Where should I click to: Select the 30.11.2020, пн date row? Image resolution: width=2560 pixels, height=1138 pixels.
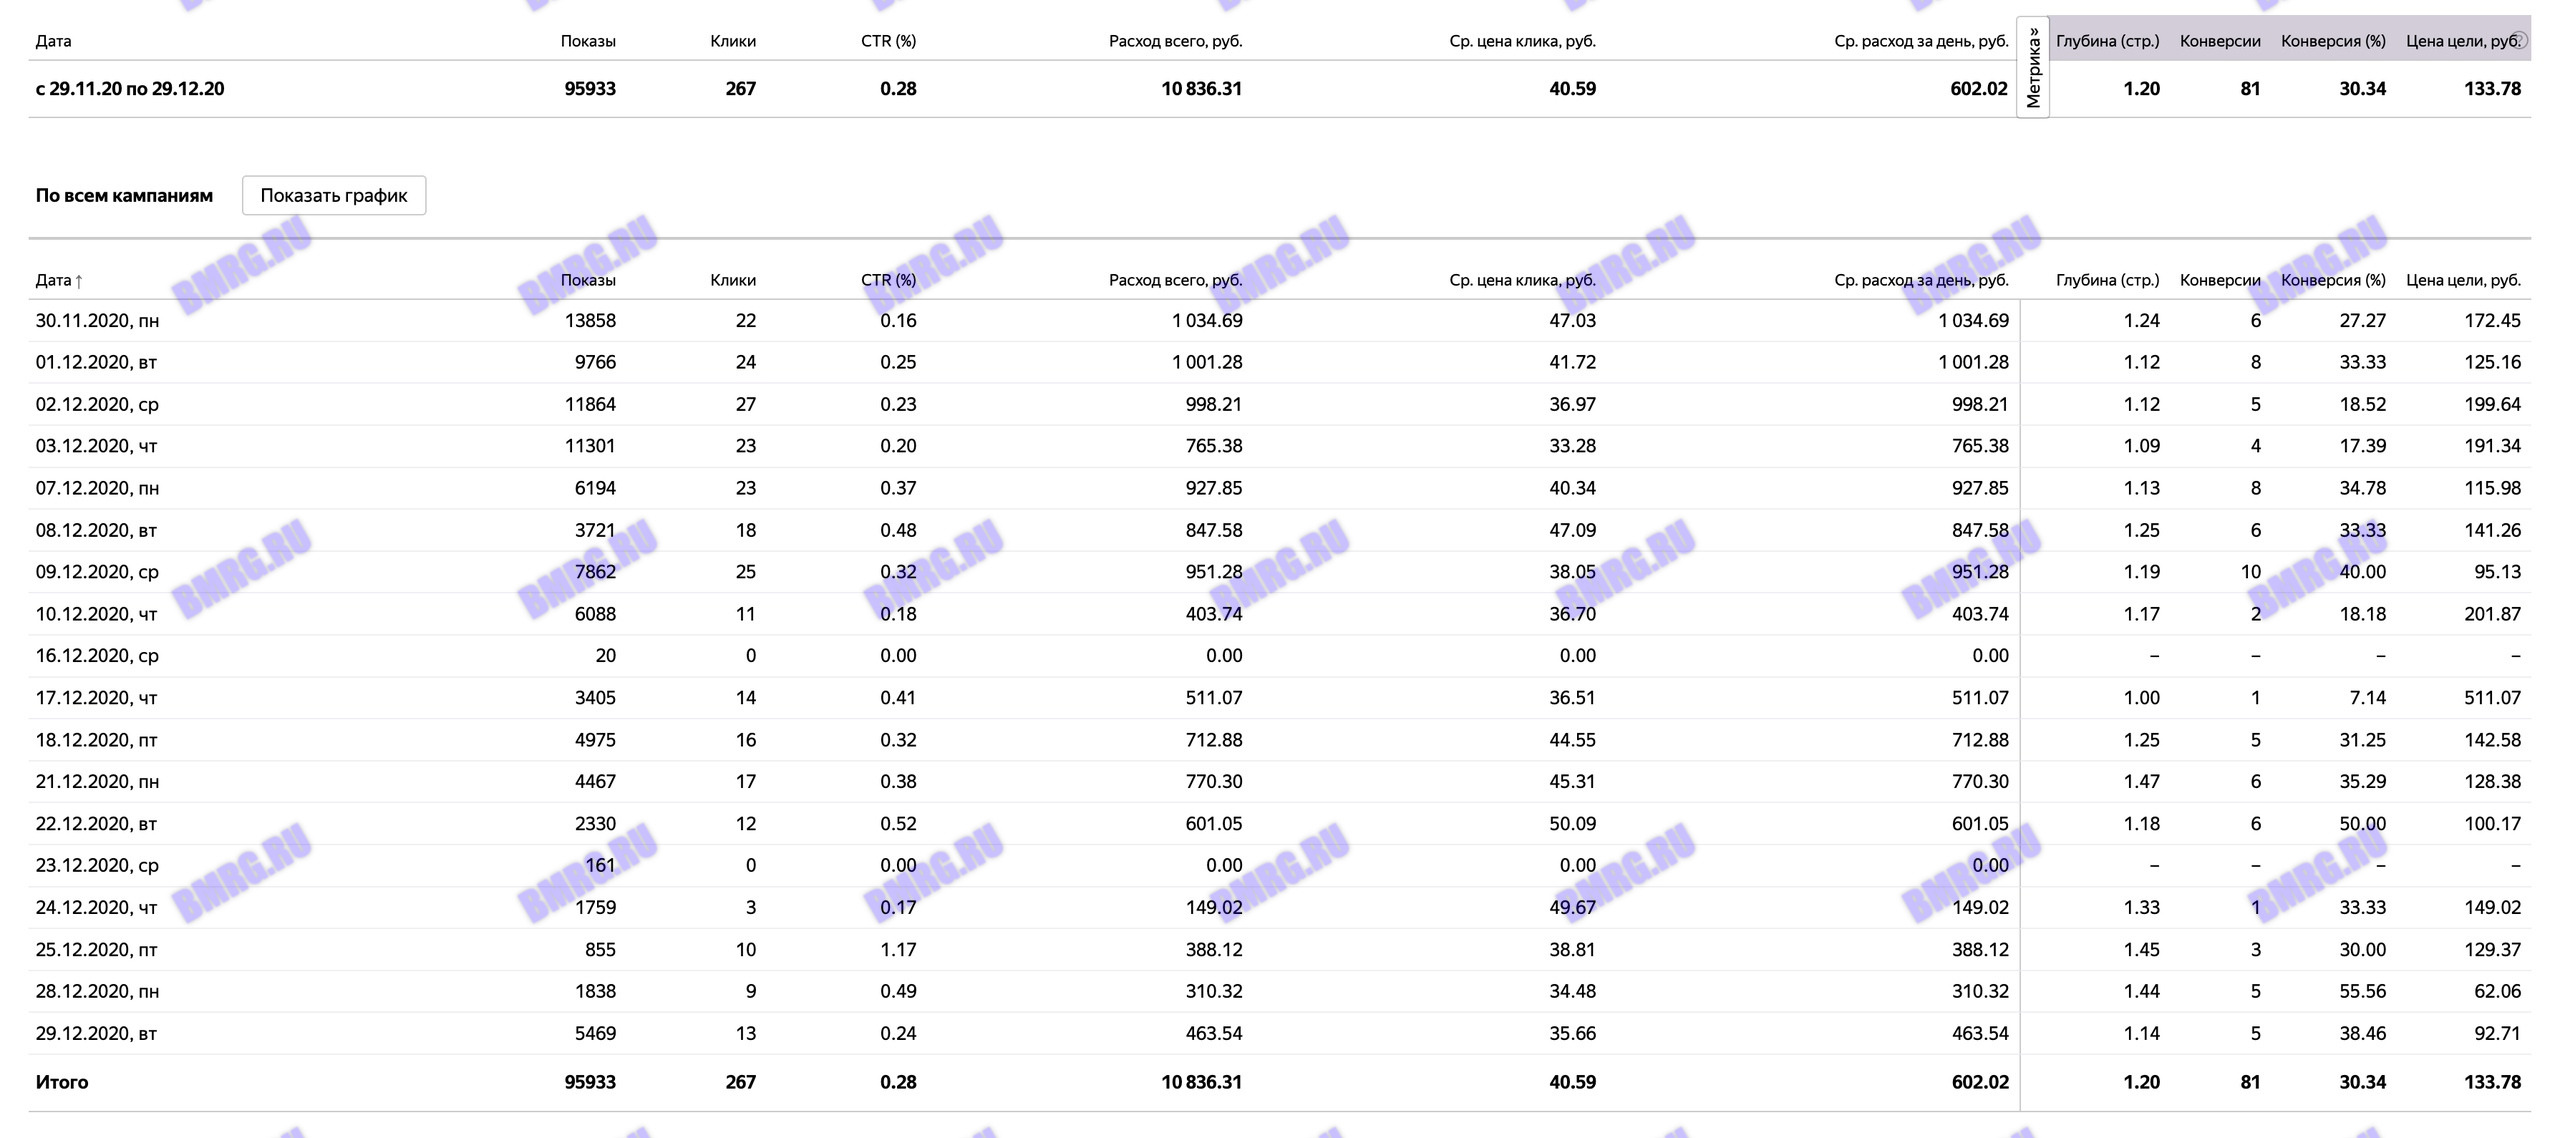[x=97, y=321]
